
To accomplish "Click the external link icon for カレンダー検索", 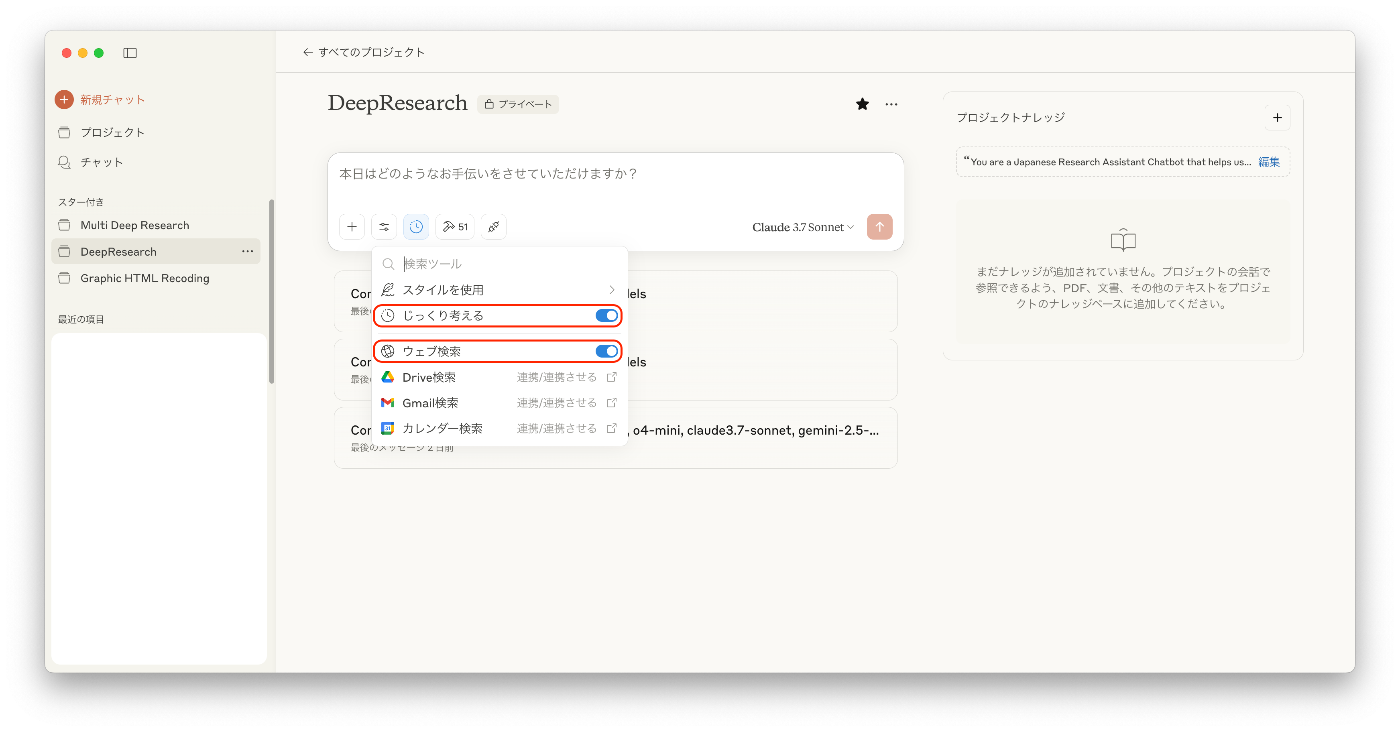I will click(x=612, y=428).
